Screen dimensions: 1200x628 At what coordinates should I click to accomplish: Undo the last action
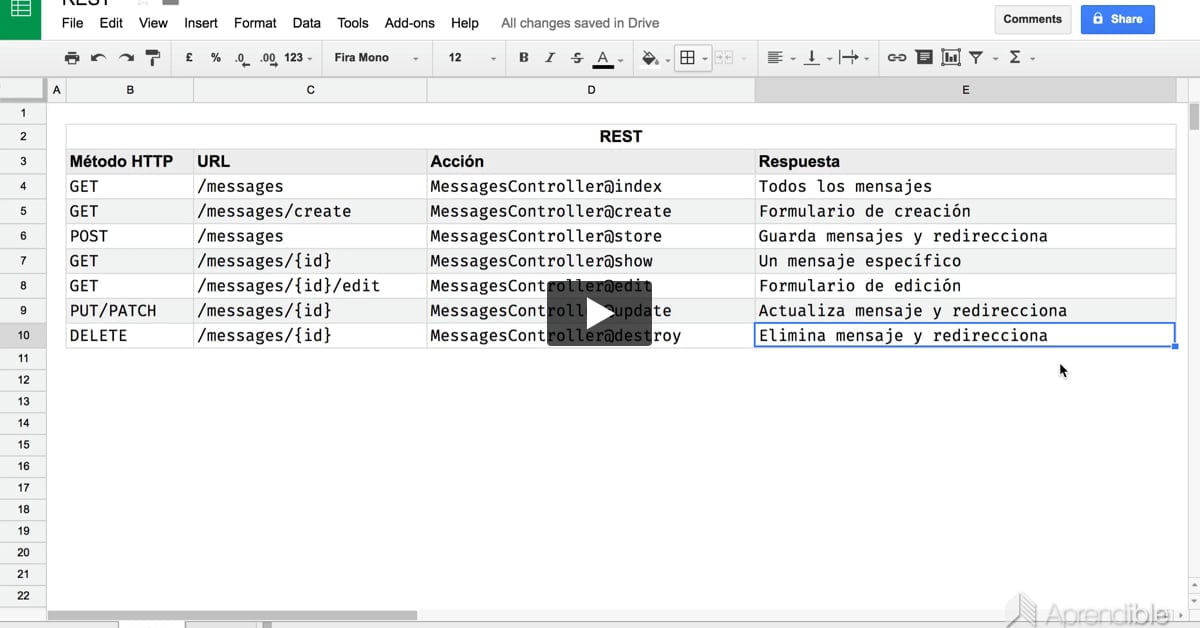[x=98, y=58]
